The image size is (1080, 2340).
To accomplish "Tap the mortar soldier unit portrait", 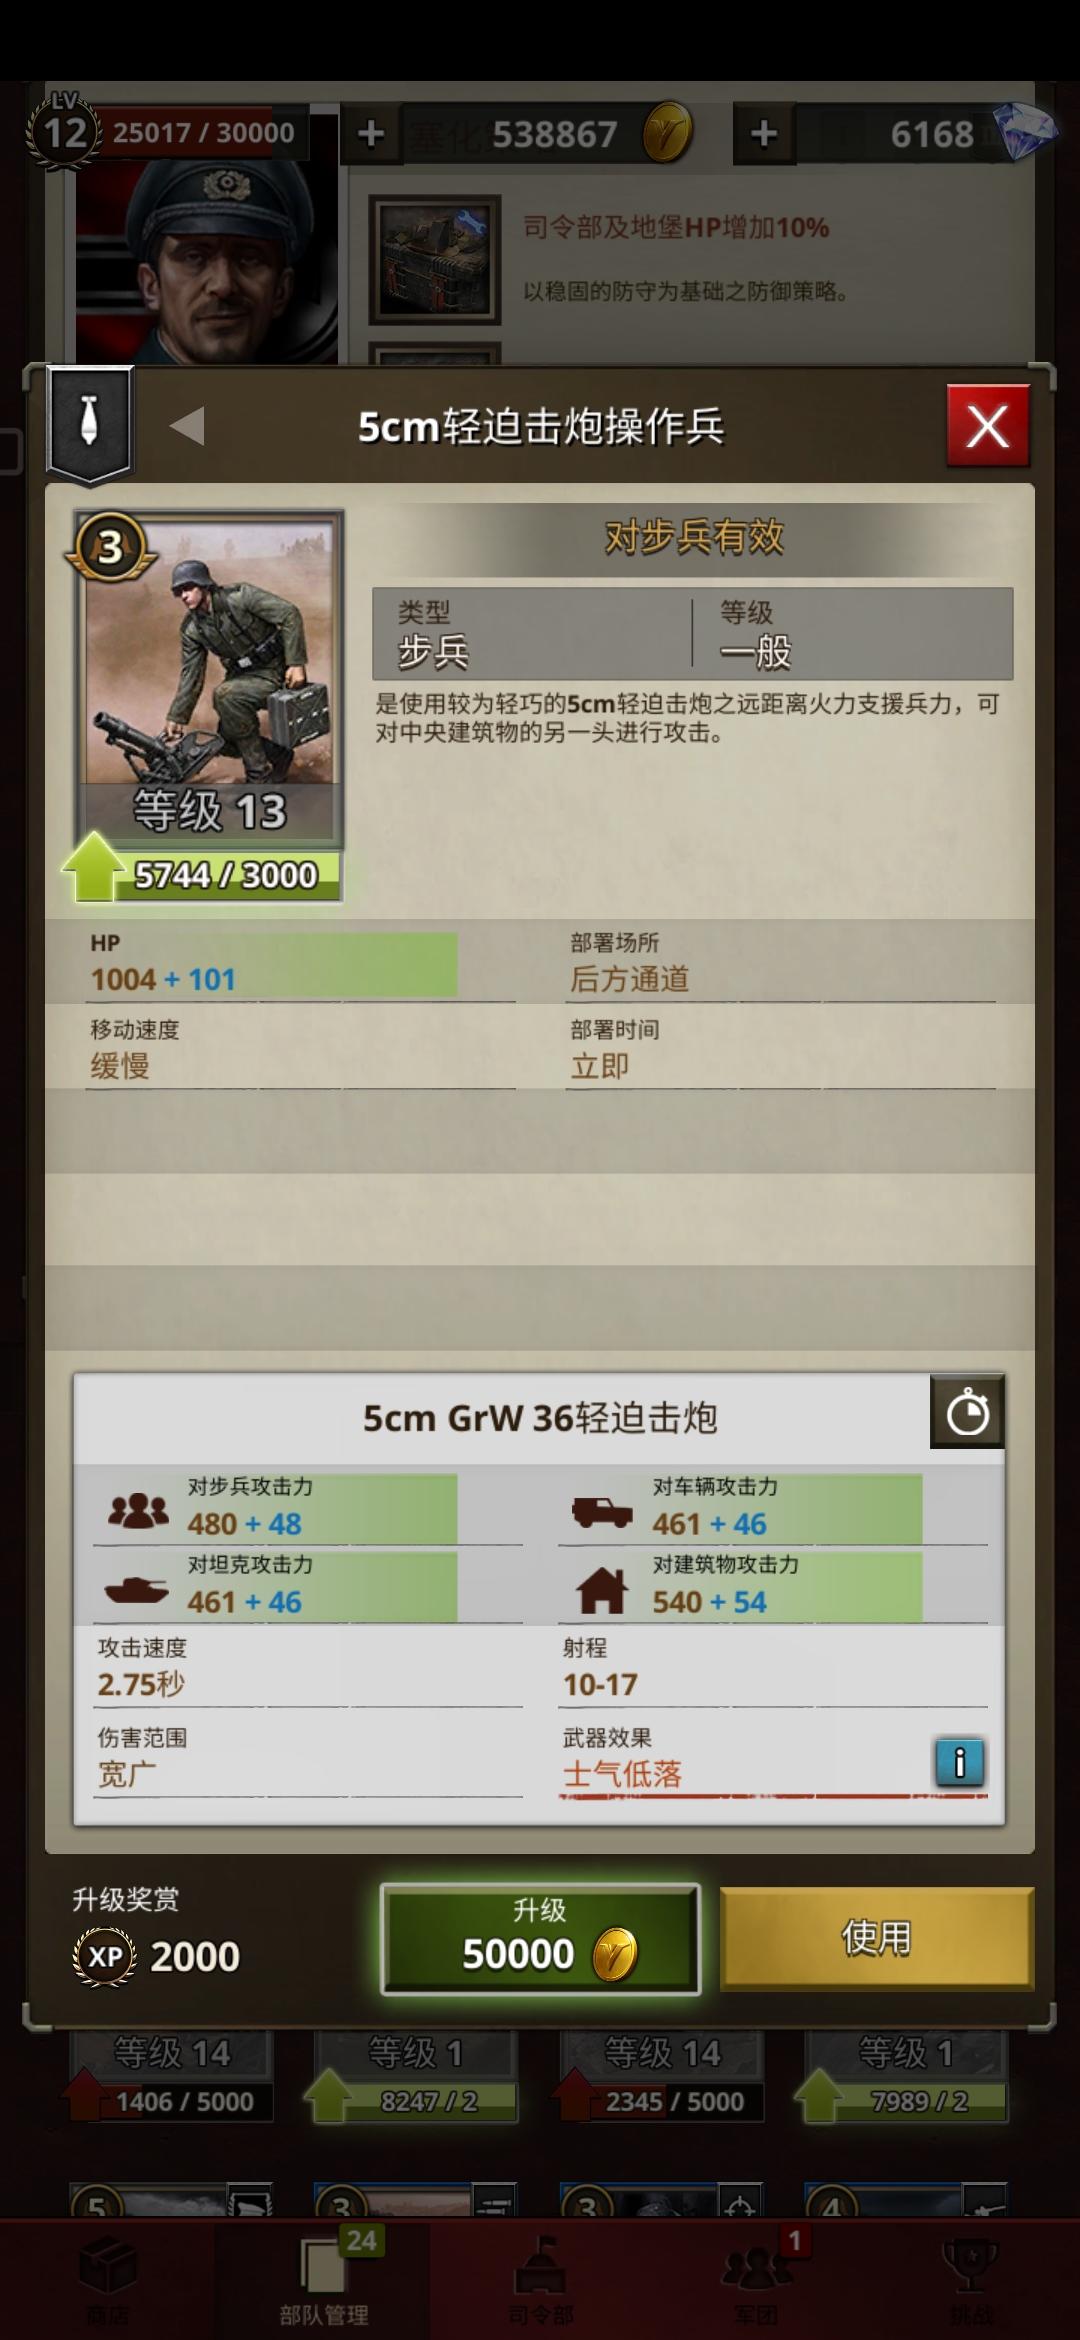I will click(210, 675).
